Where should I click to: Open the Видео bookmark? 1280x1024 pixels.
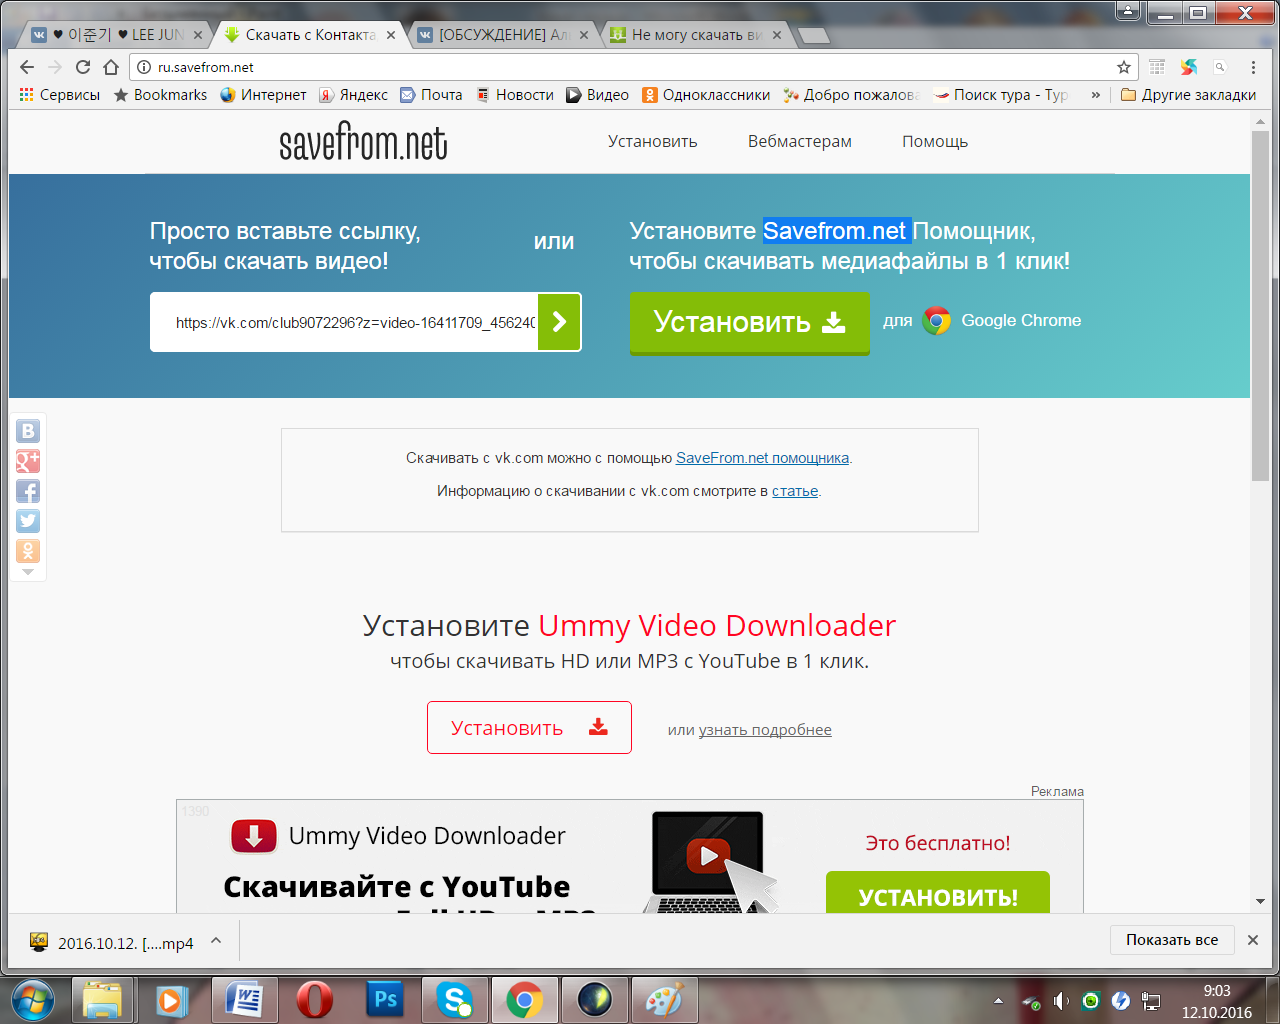597,95
